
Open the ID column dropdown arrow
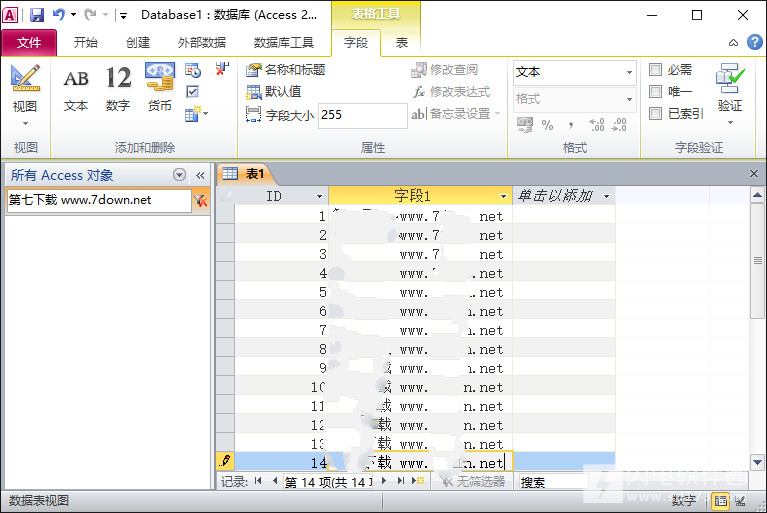coord(319,197)
